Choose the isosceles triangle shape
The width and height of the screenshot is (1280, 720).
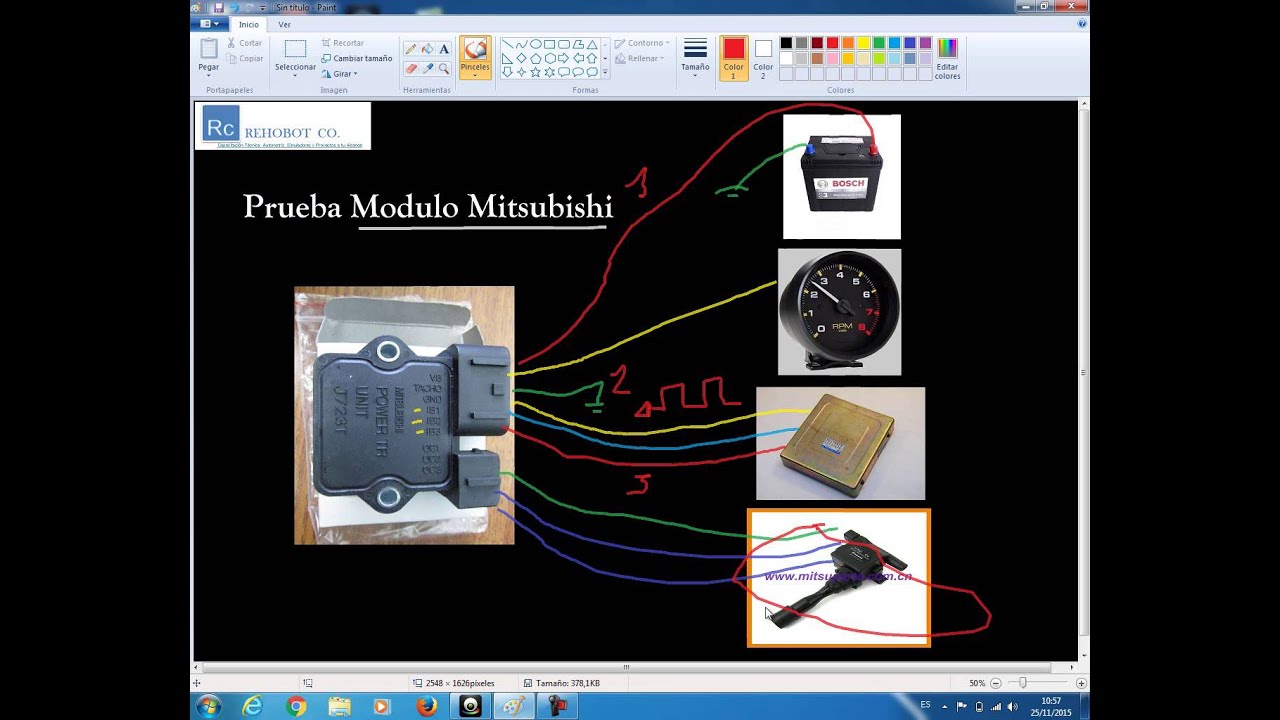pos(592,45)
